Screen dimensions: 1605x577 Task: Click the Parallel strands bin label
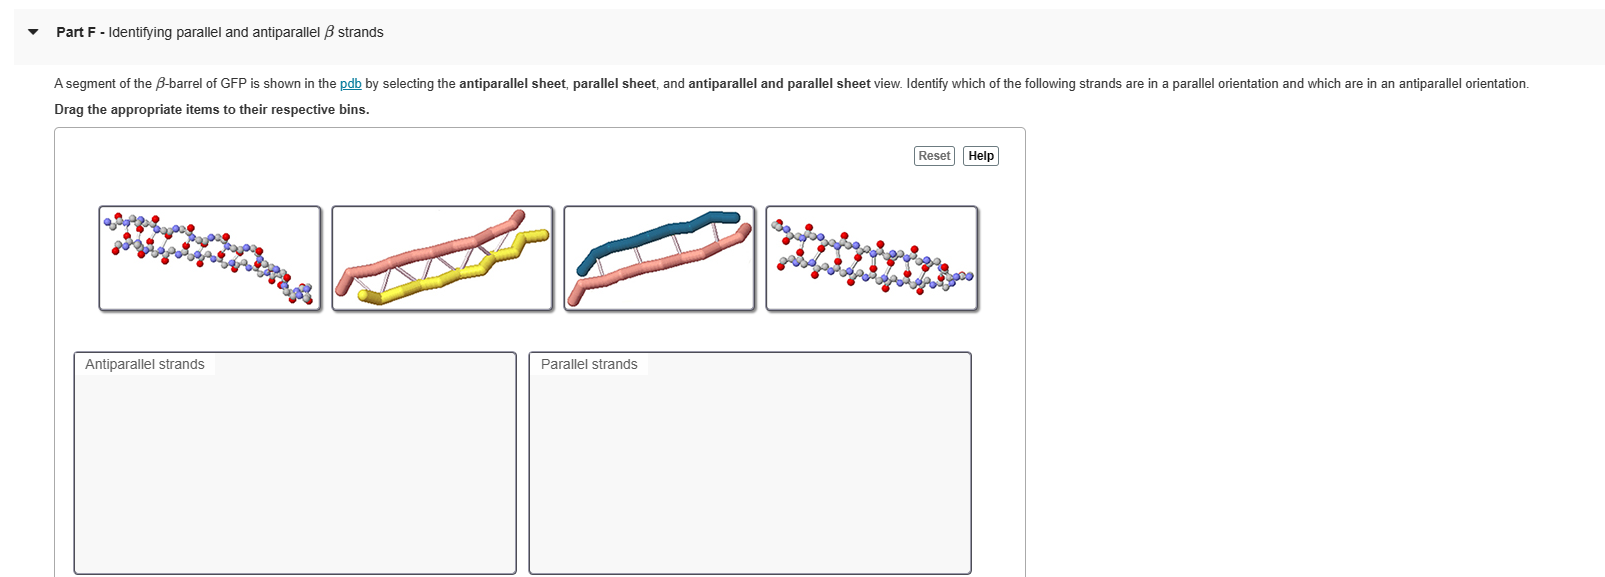589,364
